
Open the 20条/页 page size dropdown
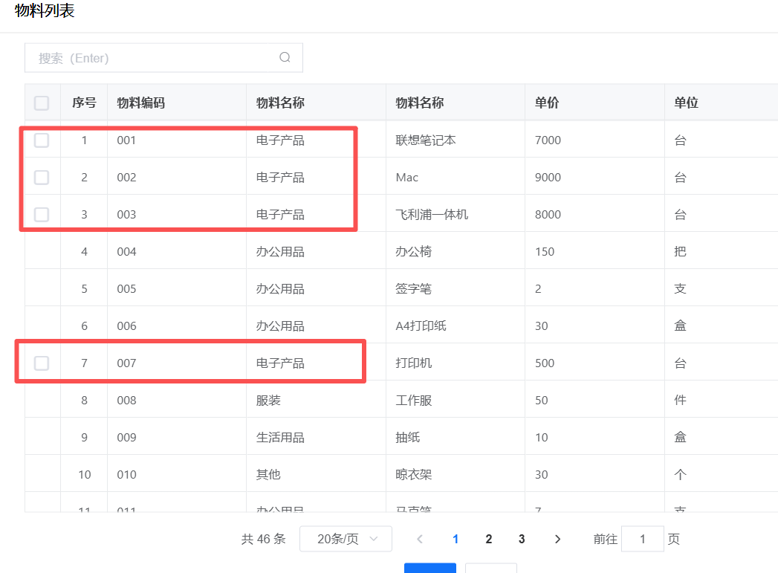pos(345,539)
